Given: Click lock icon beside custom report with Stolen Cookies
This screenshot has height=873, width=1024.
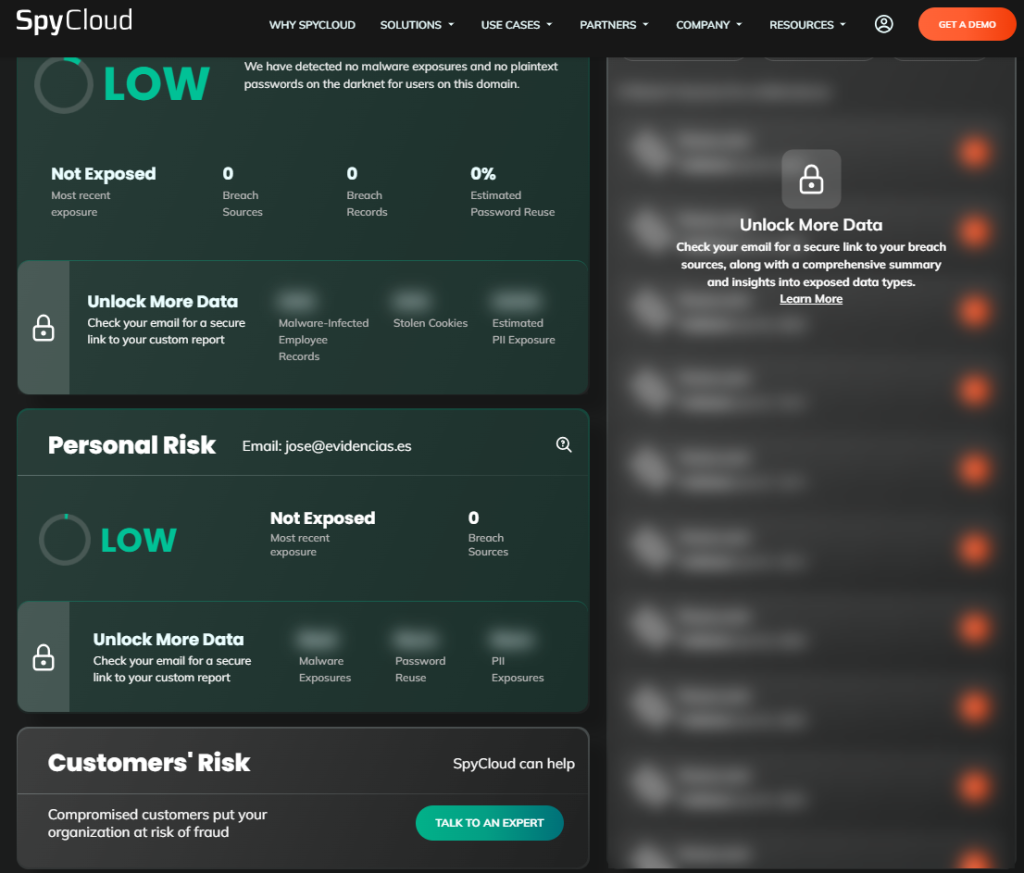Looking at the screenshot, I should pyautogui.click(x=44, y=328).
